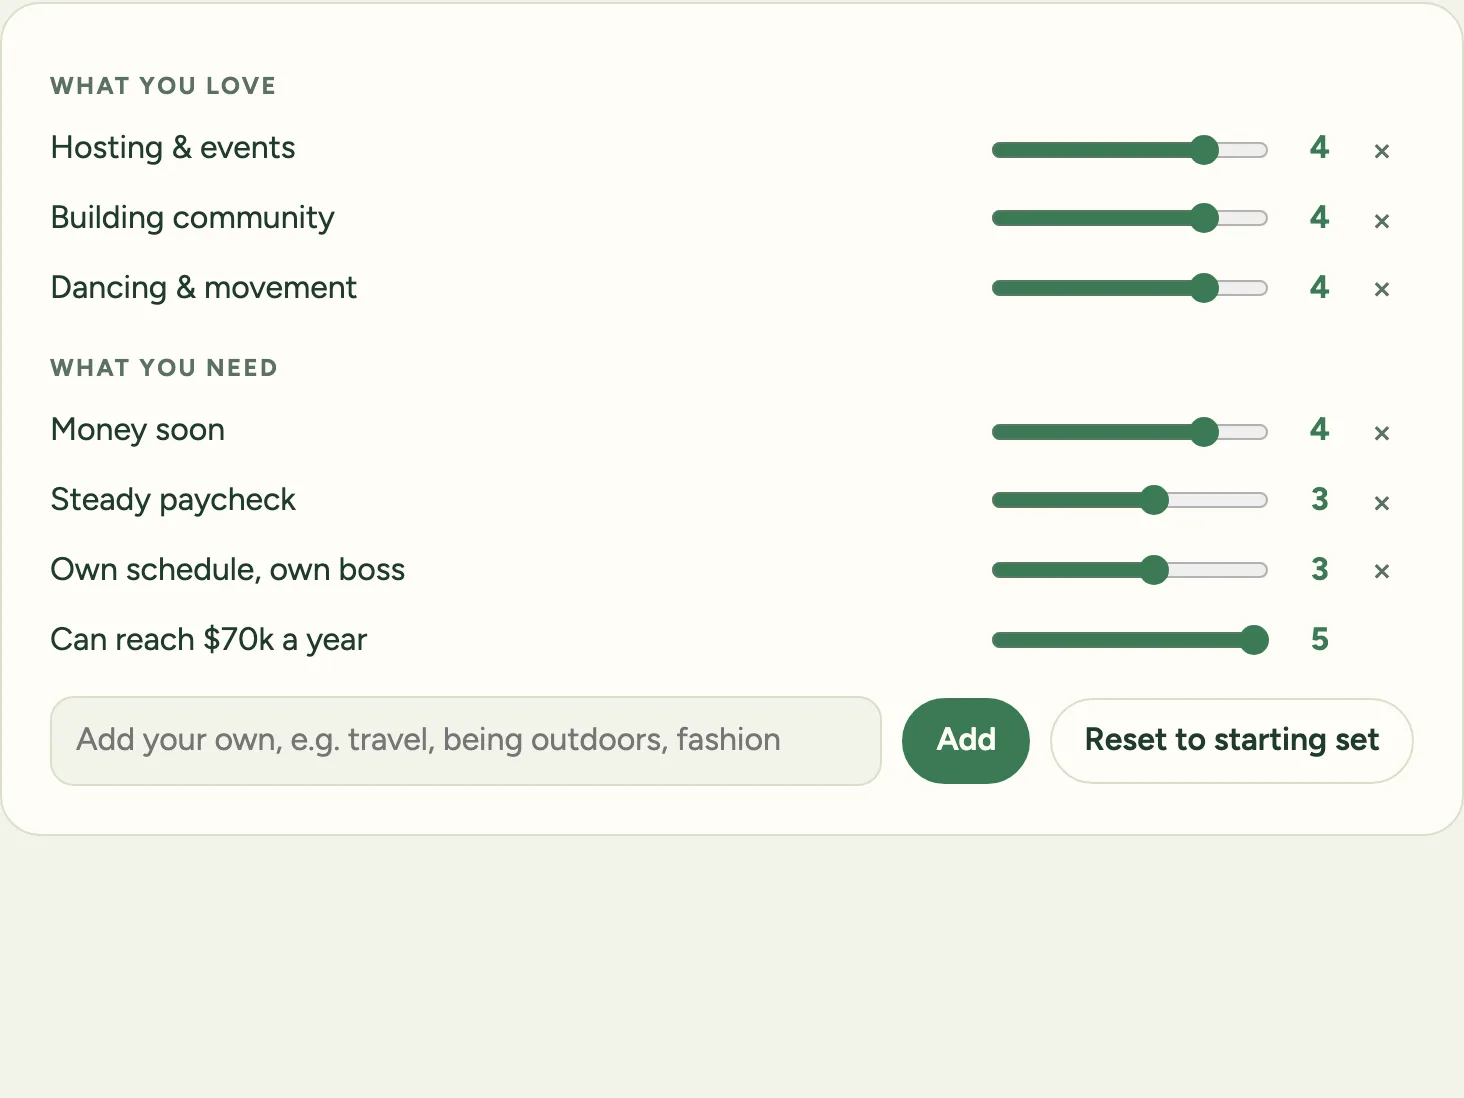Adjust the Money soon slider
1464x1098 pixels.
click(x=1130, y=432)
